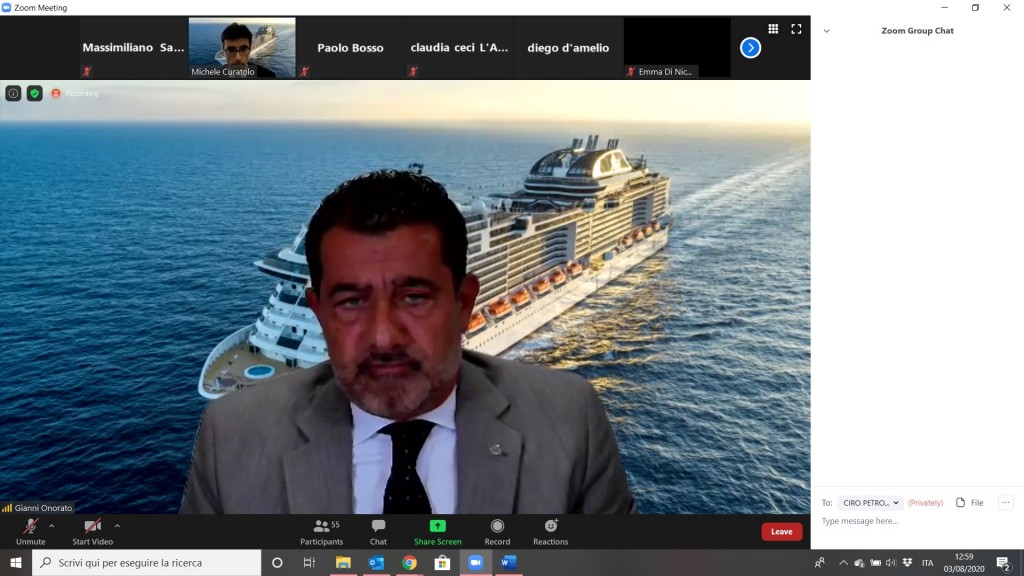Open chat recipient dropdown CIRO PETRO
This screenshot has width=1024, height=576.
pyautogui.click(x=870, y=503)
